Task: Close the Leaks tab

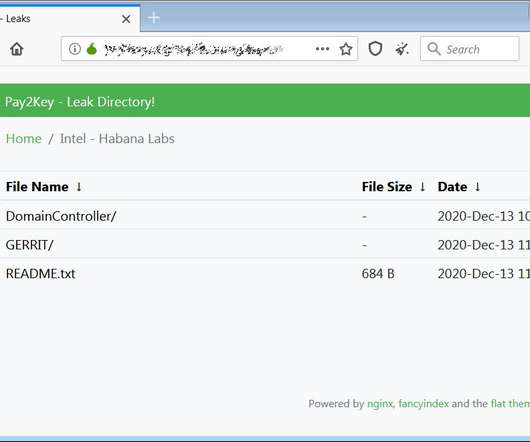Action: 126,19
